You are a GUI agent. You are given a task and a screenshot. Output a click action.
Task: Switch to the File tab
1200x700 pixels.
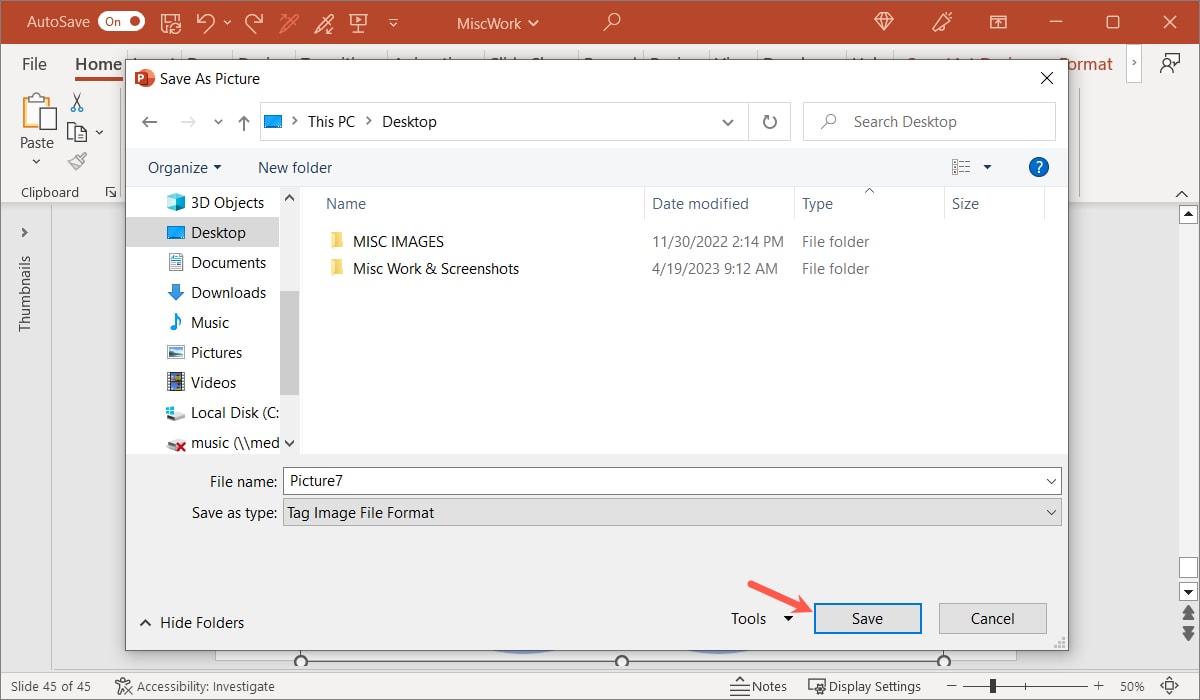[x=33, y=63]
